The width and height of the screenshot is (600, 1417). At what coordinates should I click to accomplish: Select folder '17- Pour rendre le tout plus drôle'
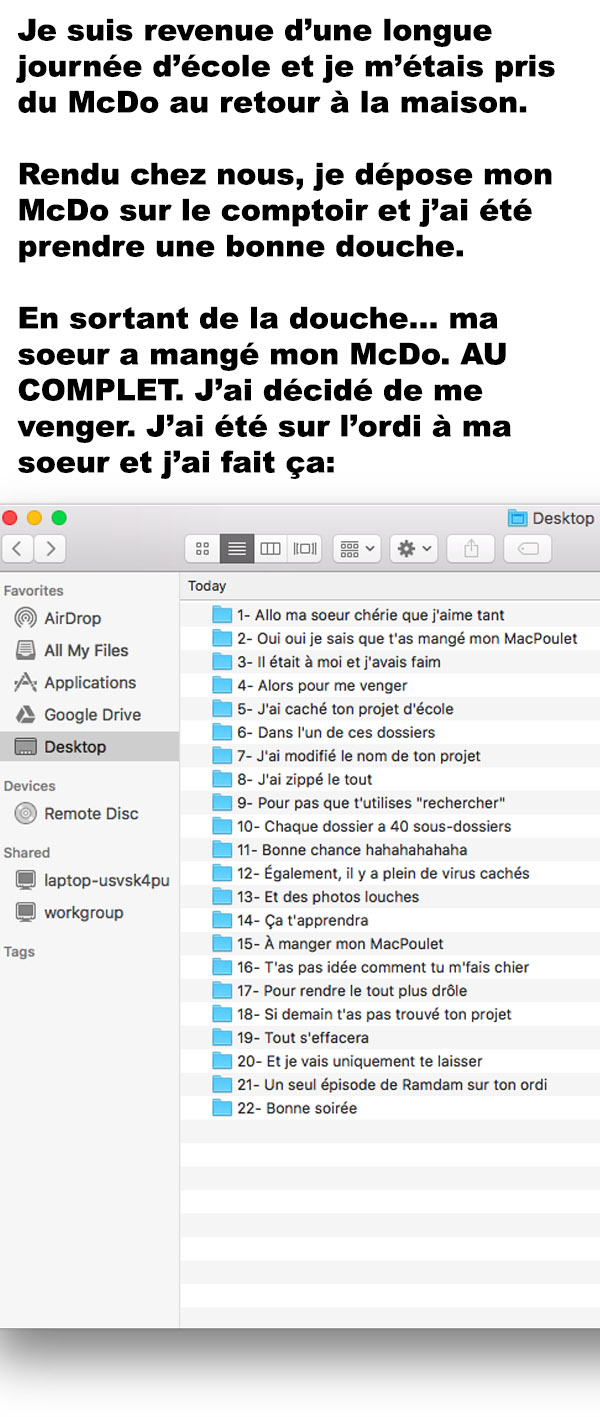coord(390,991)
